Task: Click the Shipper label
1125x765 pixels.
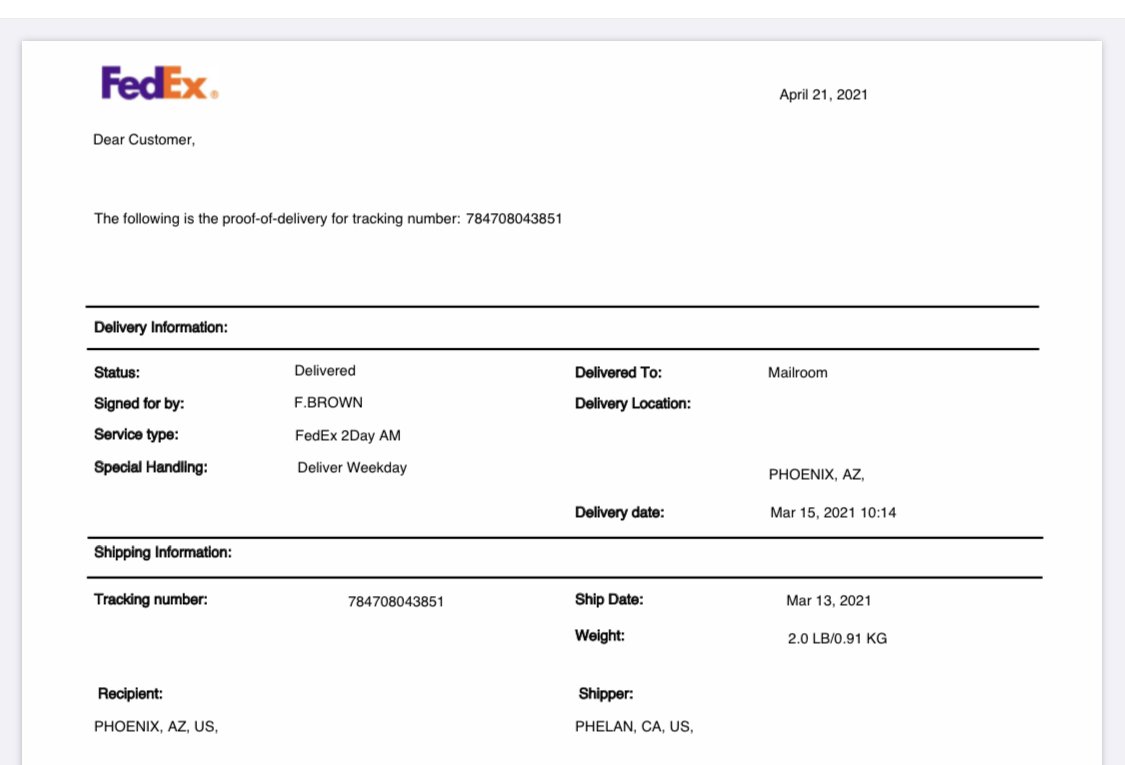Action: coord(606,693)
